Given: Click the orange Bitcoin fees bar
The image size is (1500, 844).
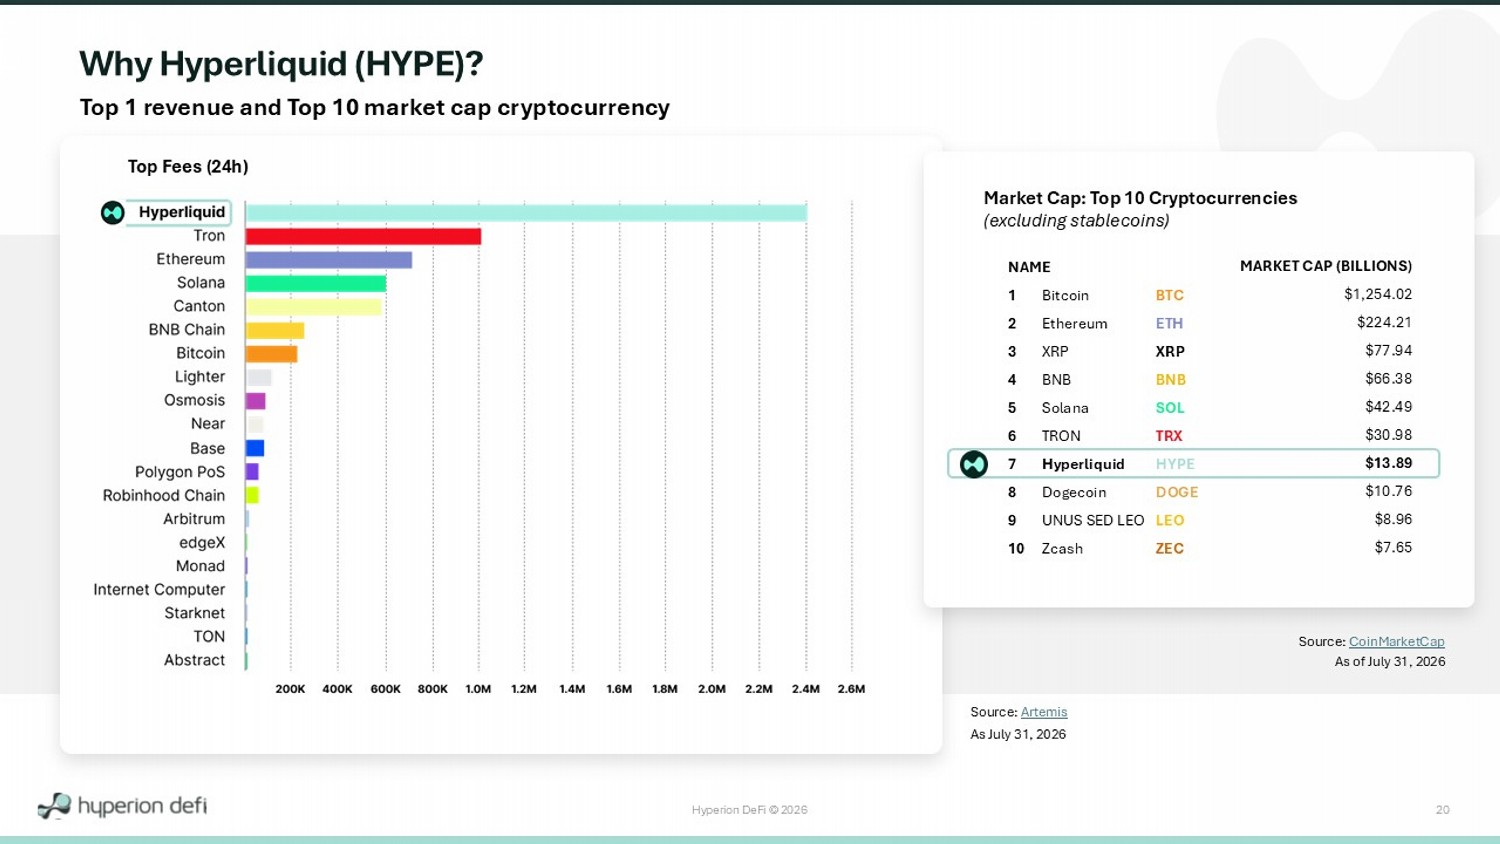Looking at the screenshot, I should (271, 354).
